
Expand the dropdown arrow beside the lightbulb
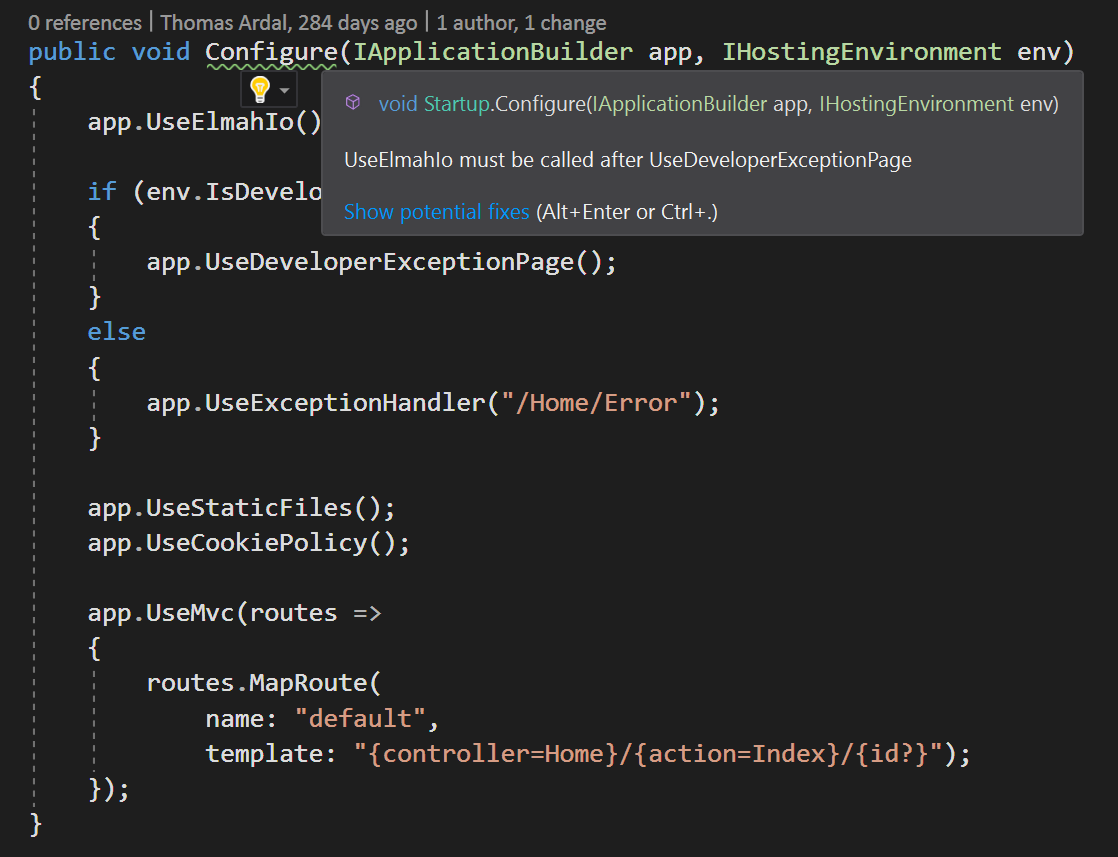(285, 91)
